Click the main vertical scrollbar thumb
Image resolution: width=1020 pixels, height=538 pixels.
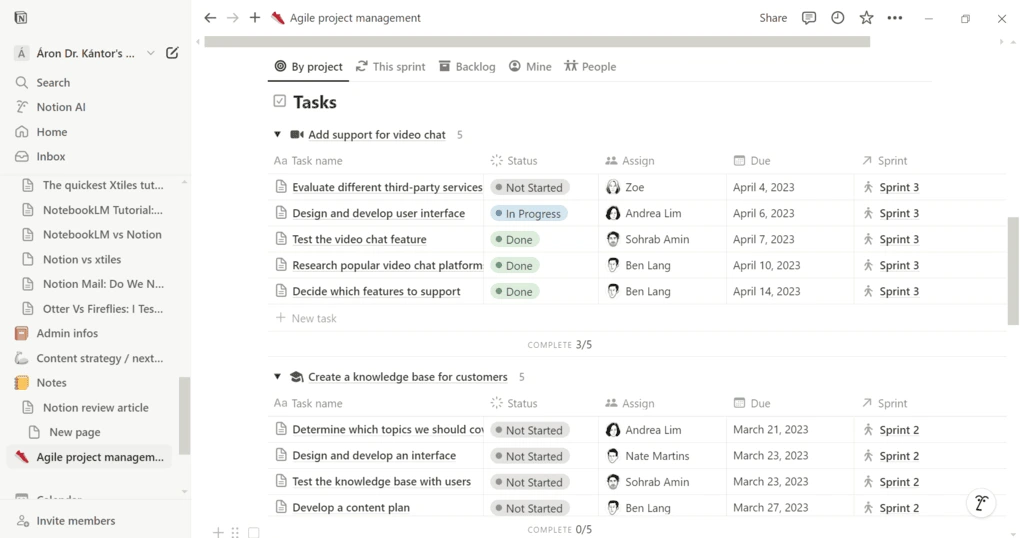click(1013, 271)
